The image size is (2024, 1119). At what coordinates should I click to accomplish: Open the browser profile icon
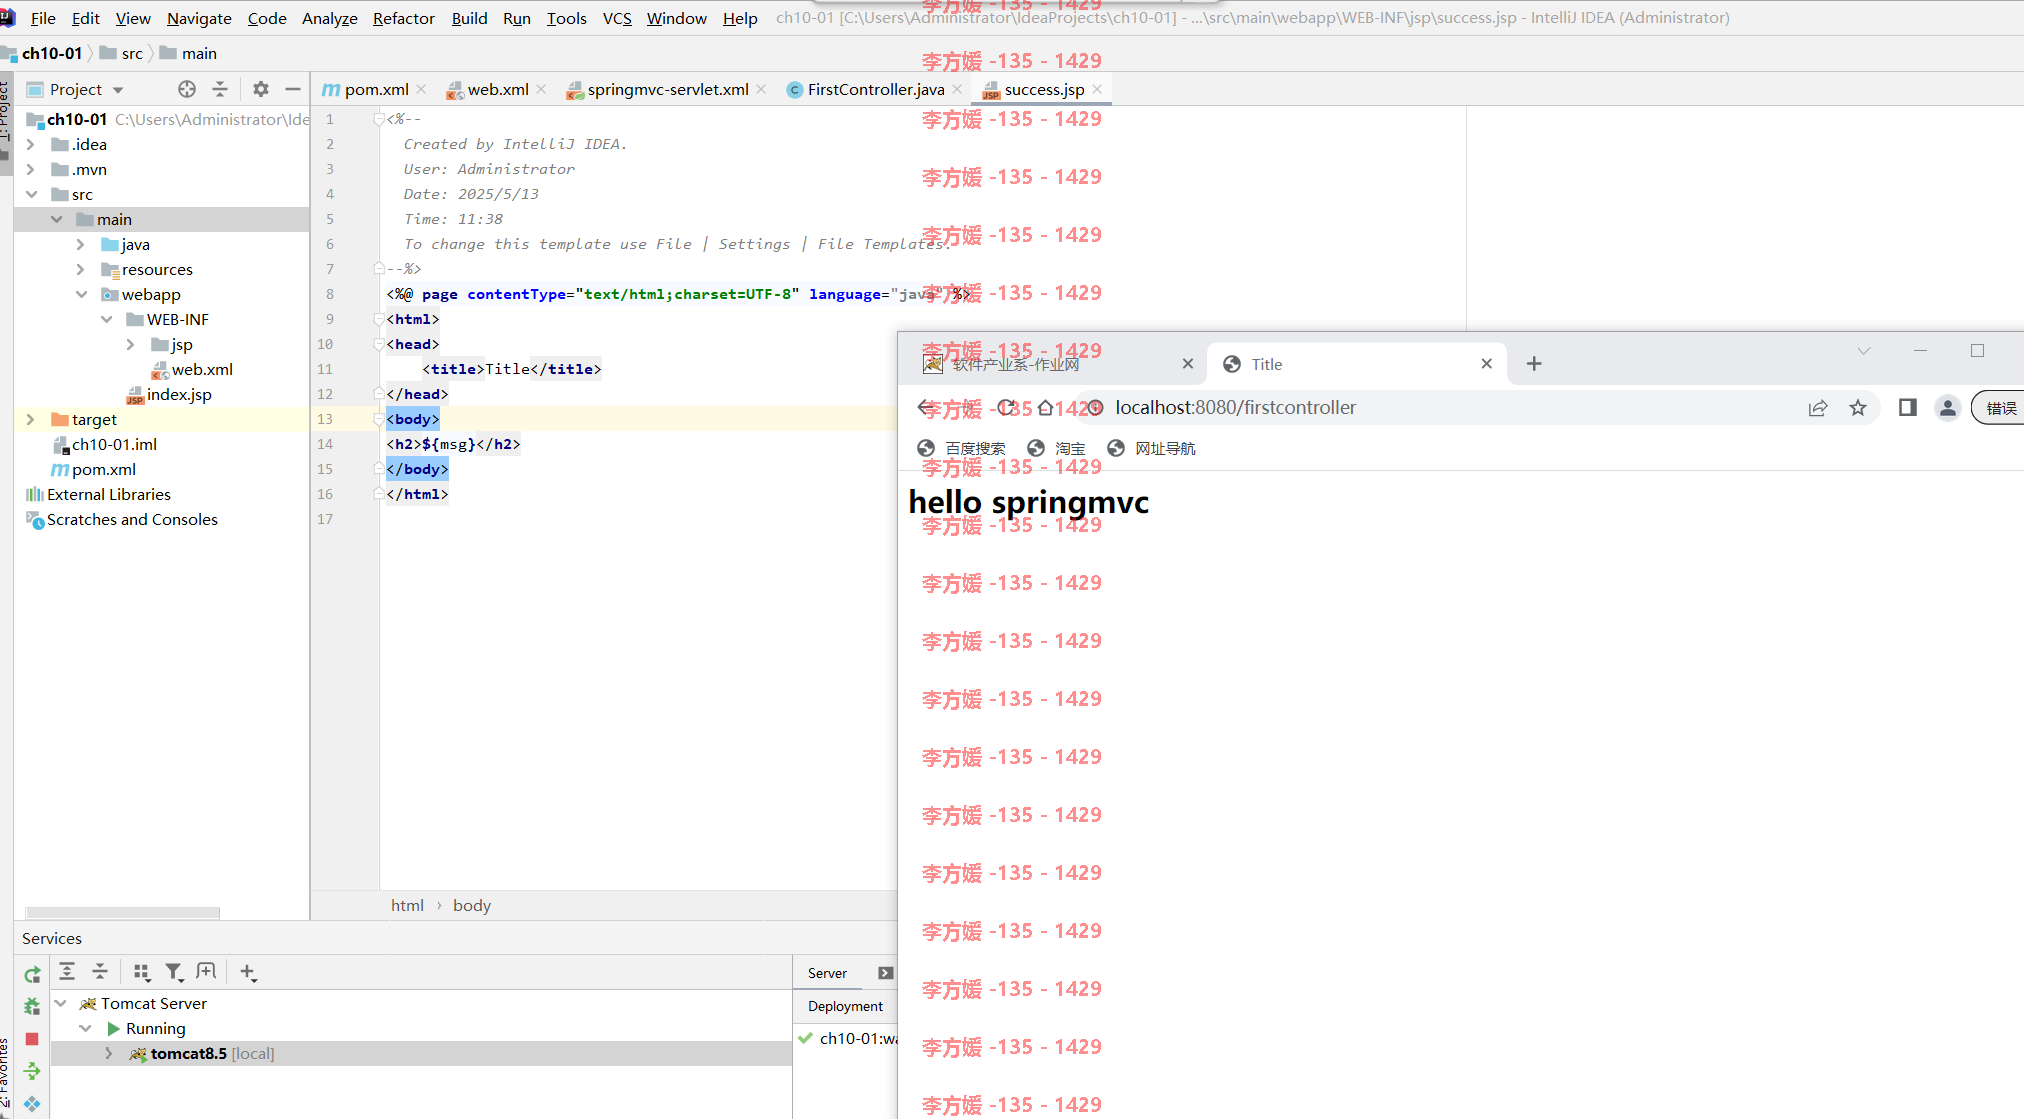tap(1947, 407)
